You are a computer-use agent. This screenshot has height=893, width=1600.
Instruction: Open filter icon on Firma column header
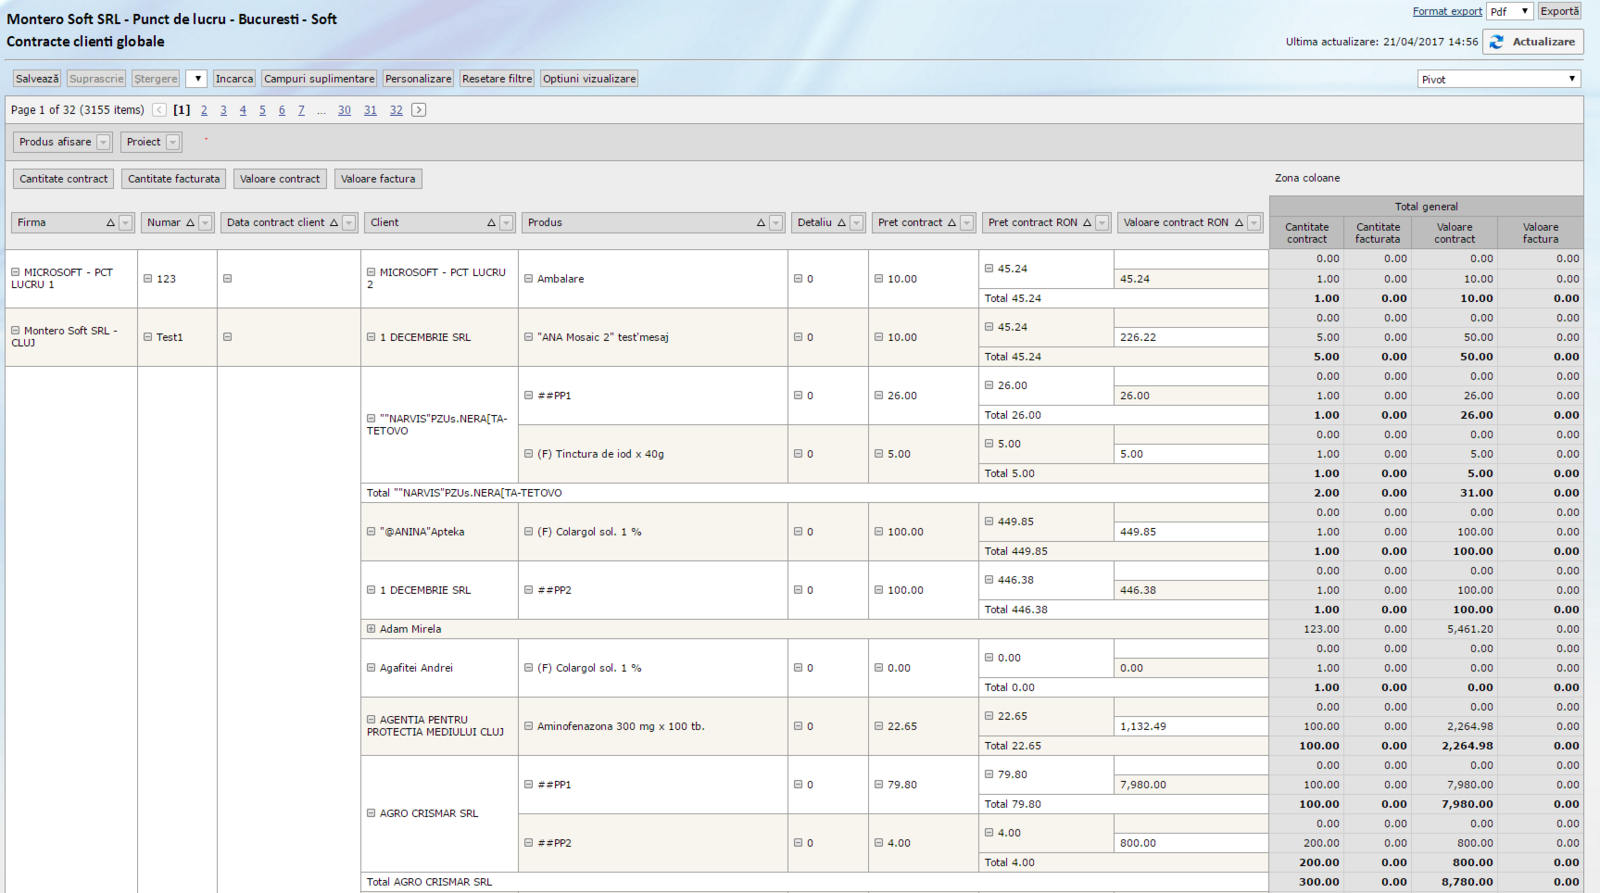tap(126, 223)
